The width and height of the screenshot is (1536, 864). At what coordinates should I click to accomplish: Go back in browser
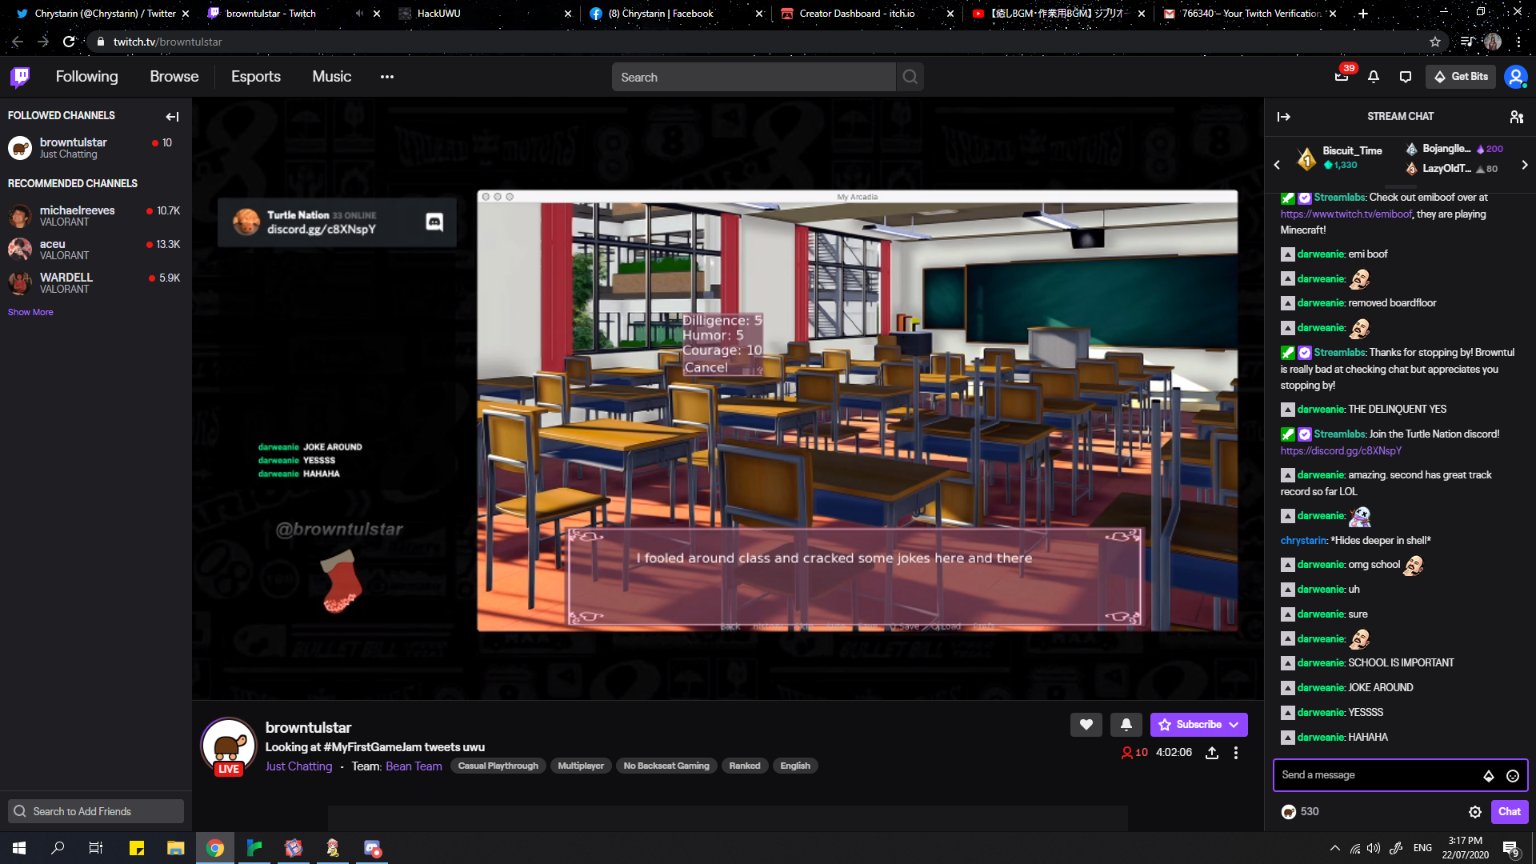16,42
